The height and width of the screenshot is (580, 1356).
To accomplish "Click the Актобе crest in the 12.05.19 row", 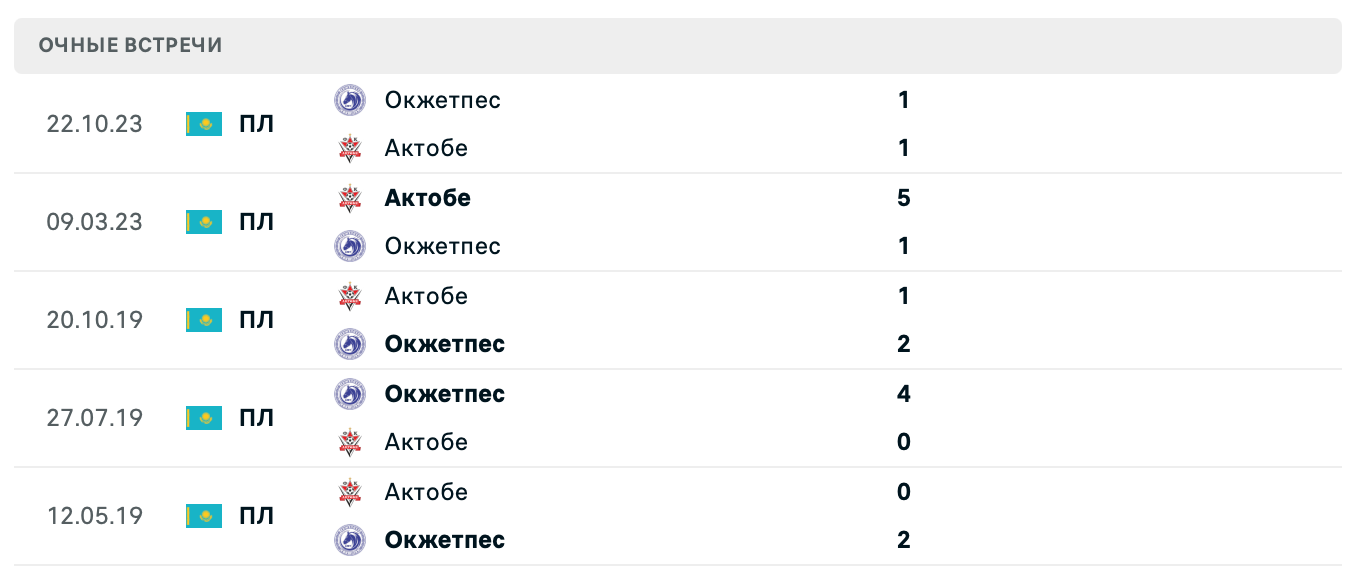I will [x=350, y=492].
